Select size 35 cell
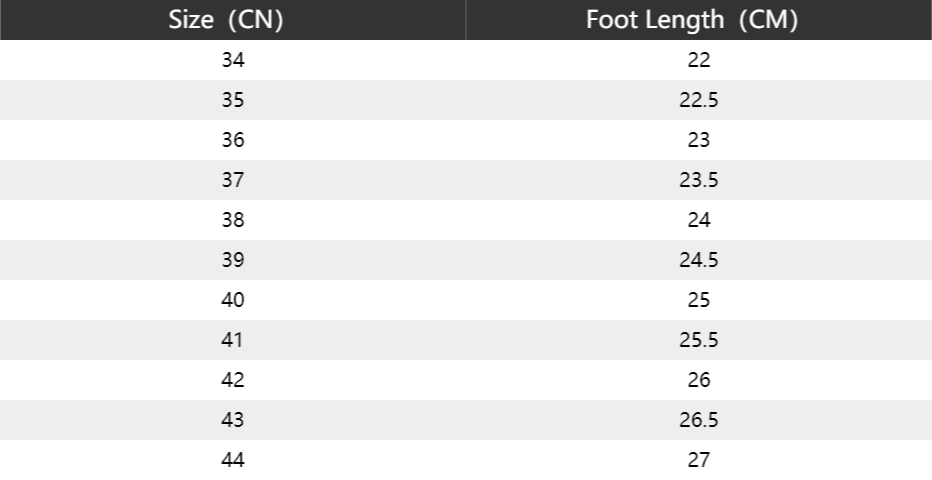This screenshot has height=480, width=932. [x=233, y=100]
